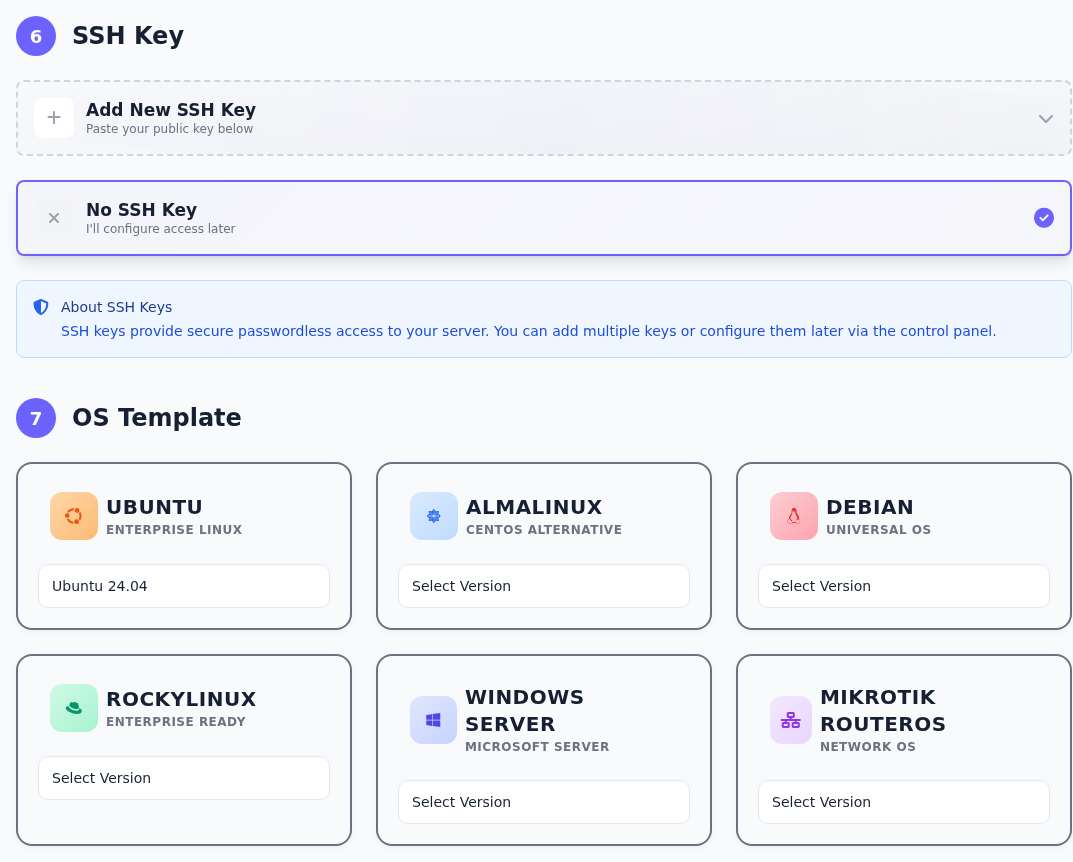The width and height of the screenshot is (1073, 862).
Task: Click the Ubuntu logo icon
Action: pyautogui.click(x=74, y=516)
